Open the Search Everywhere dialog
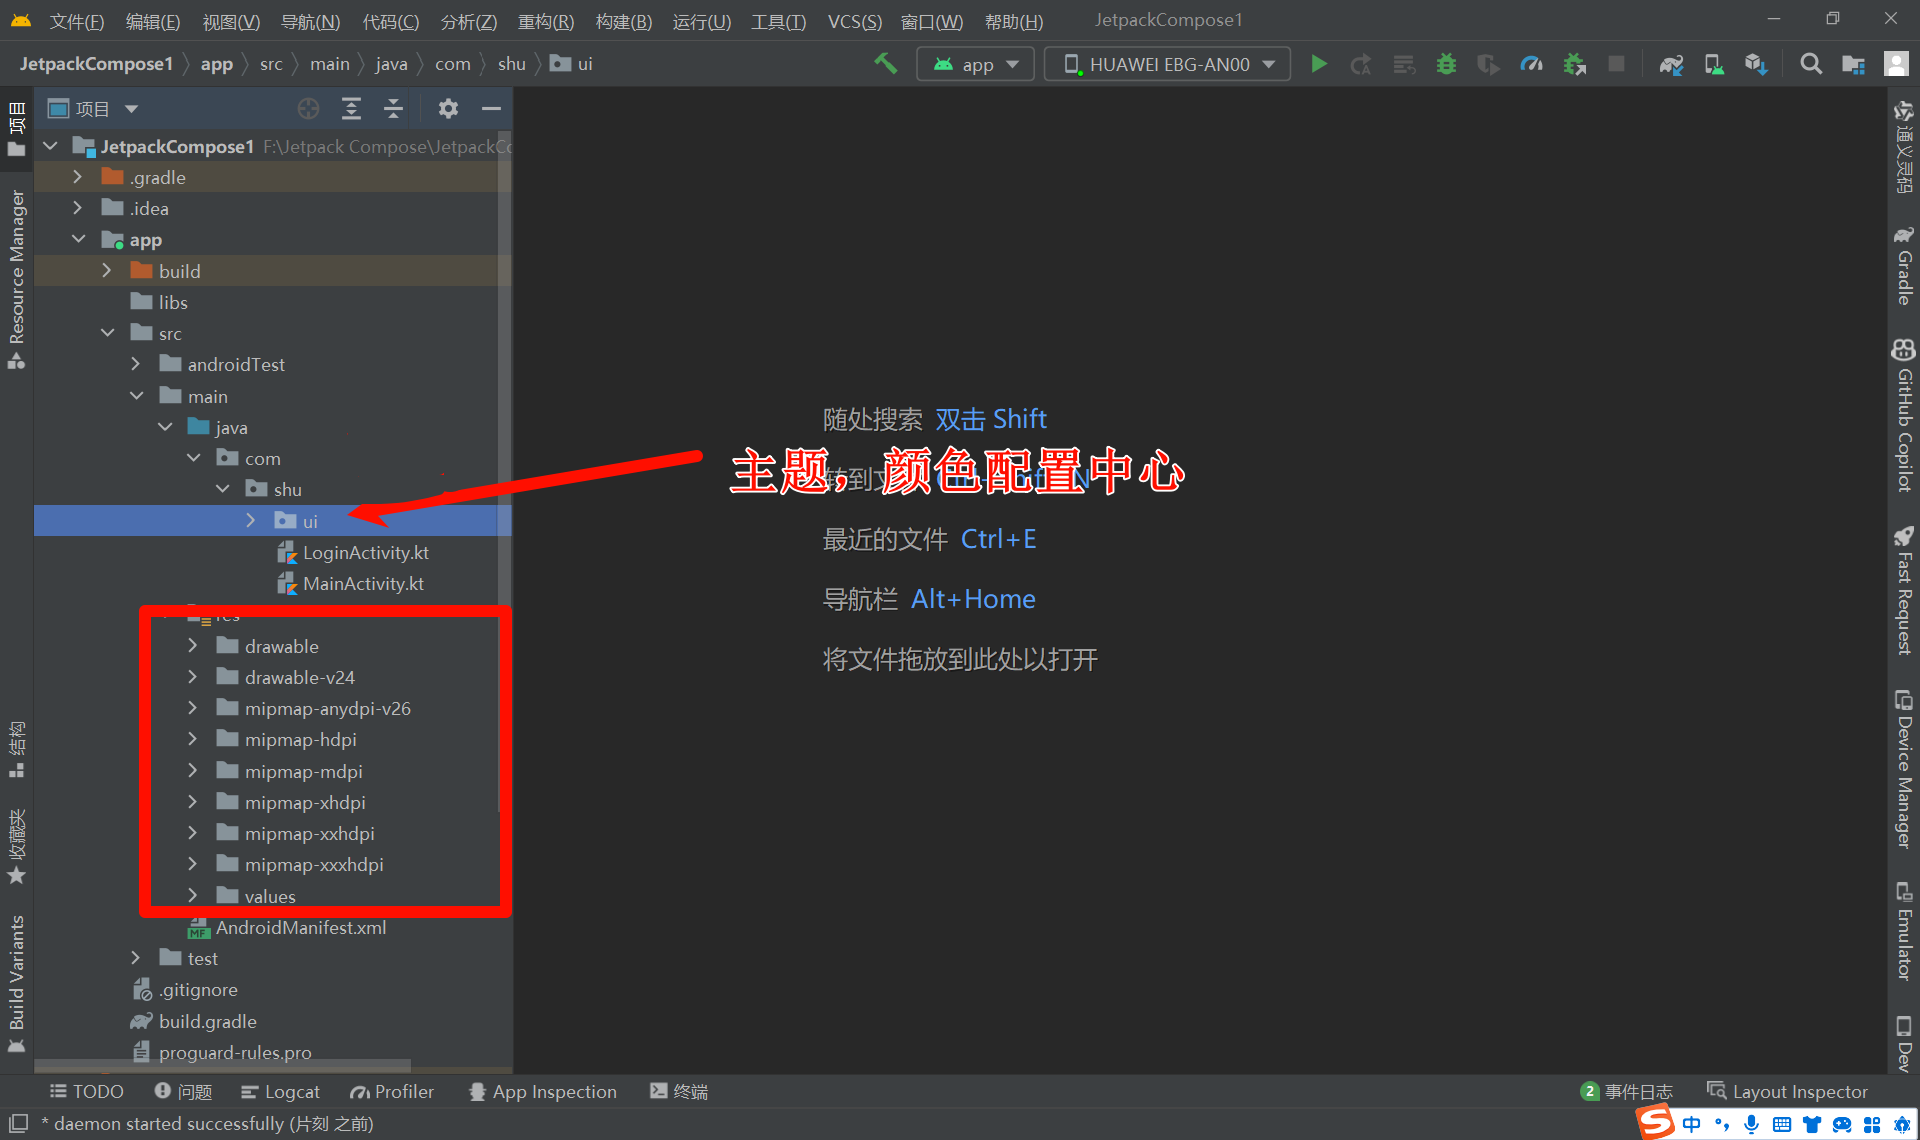This screenshot has height=1140, width=1920. tap(1811, 65)
